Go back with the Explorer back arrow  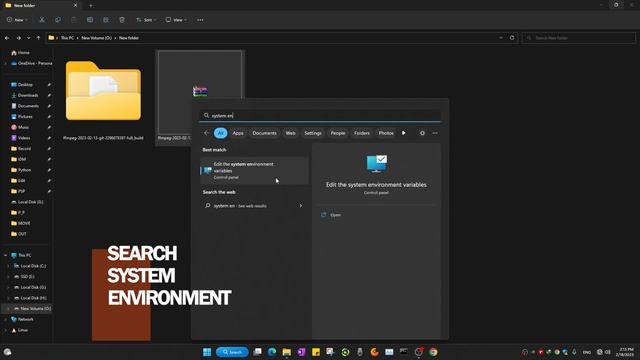[x=7, y=38]
